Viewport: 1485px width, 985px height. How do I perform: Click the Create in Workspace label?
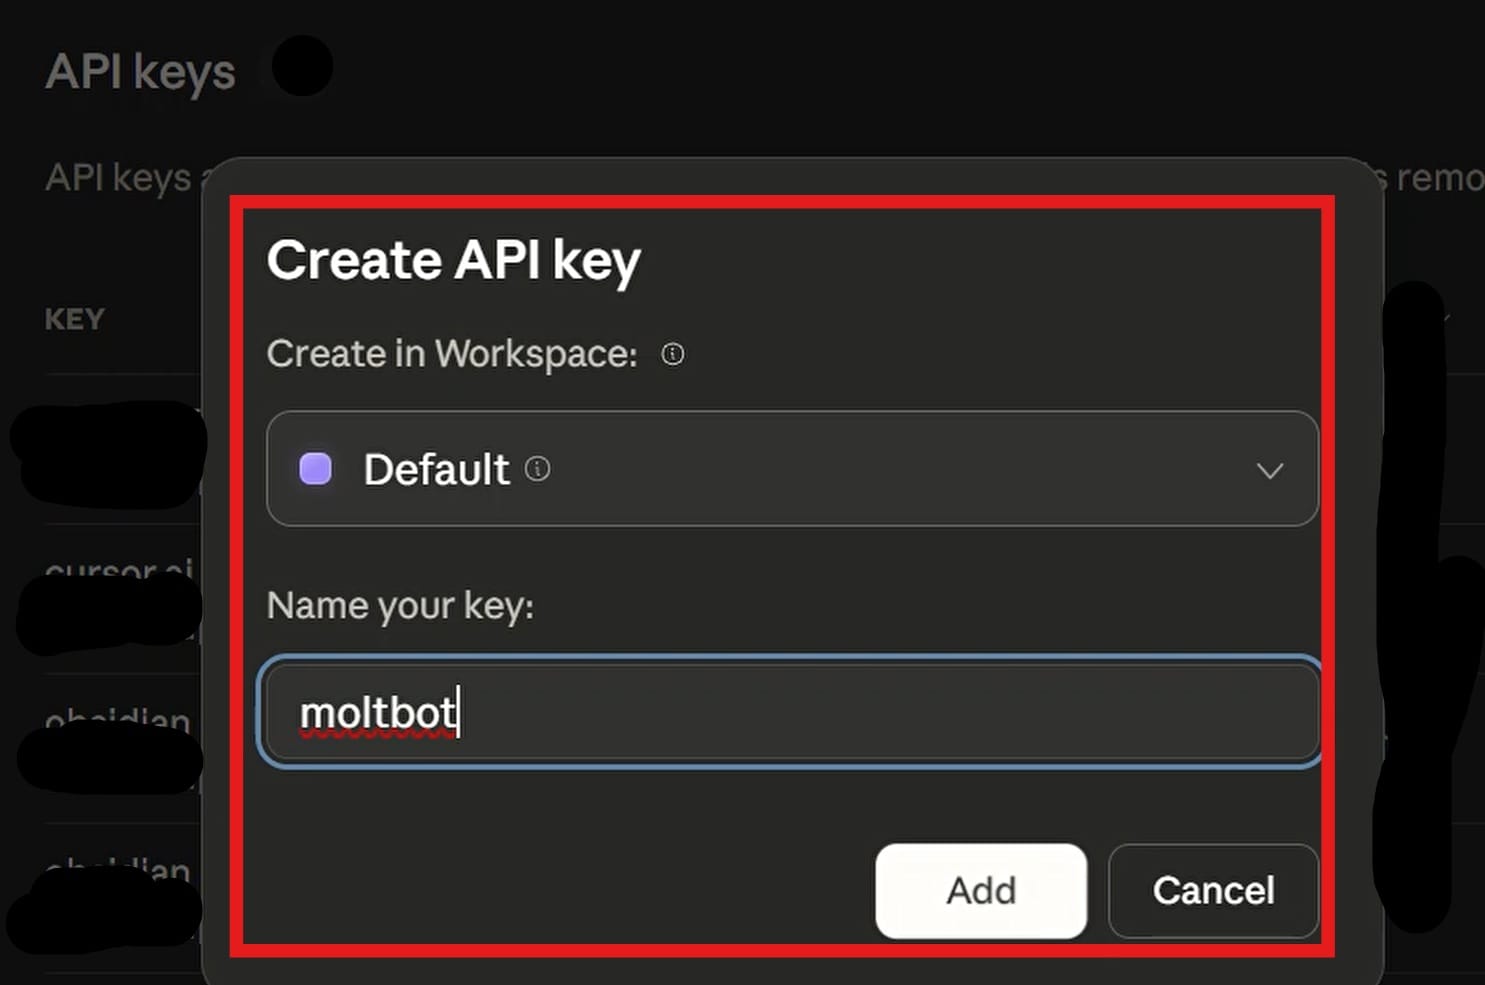coord(452,354)
